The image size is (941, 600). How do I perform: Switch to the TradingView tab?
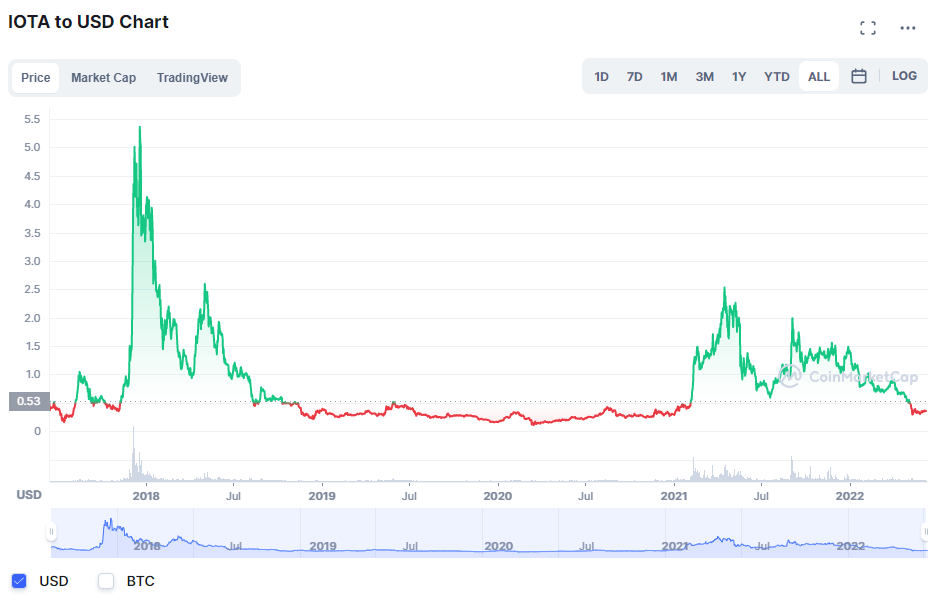coord(192,77)
